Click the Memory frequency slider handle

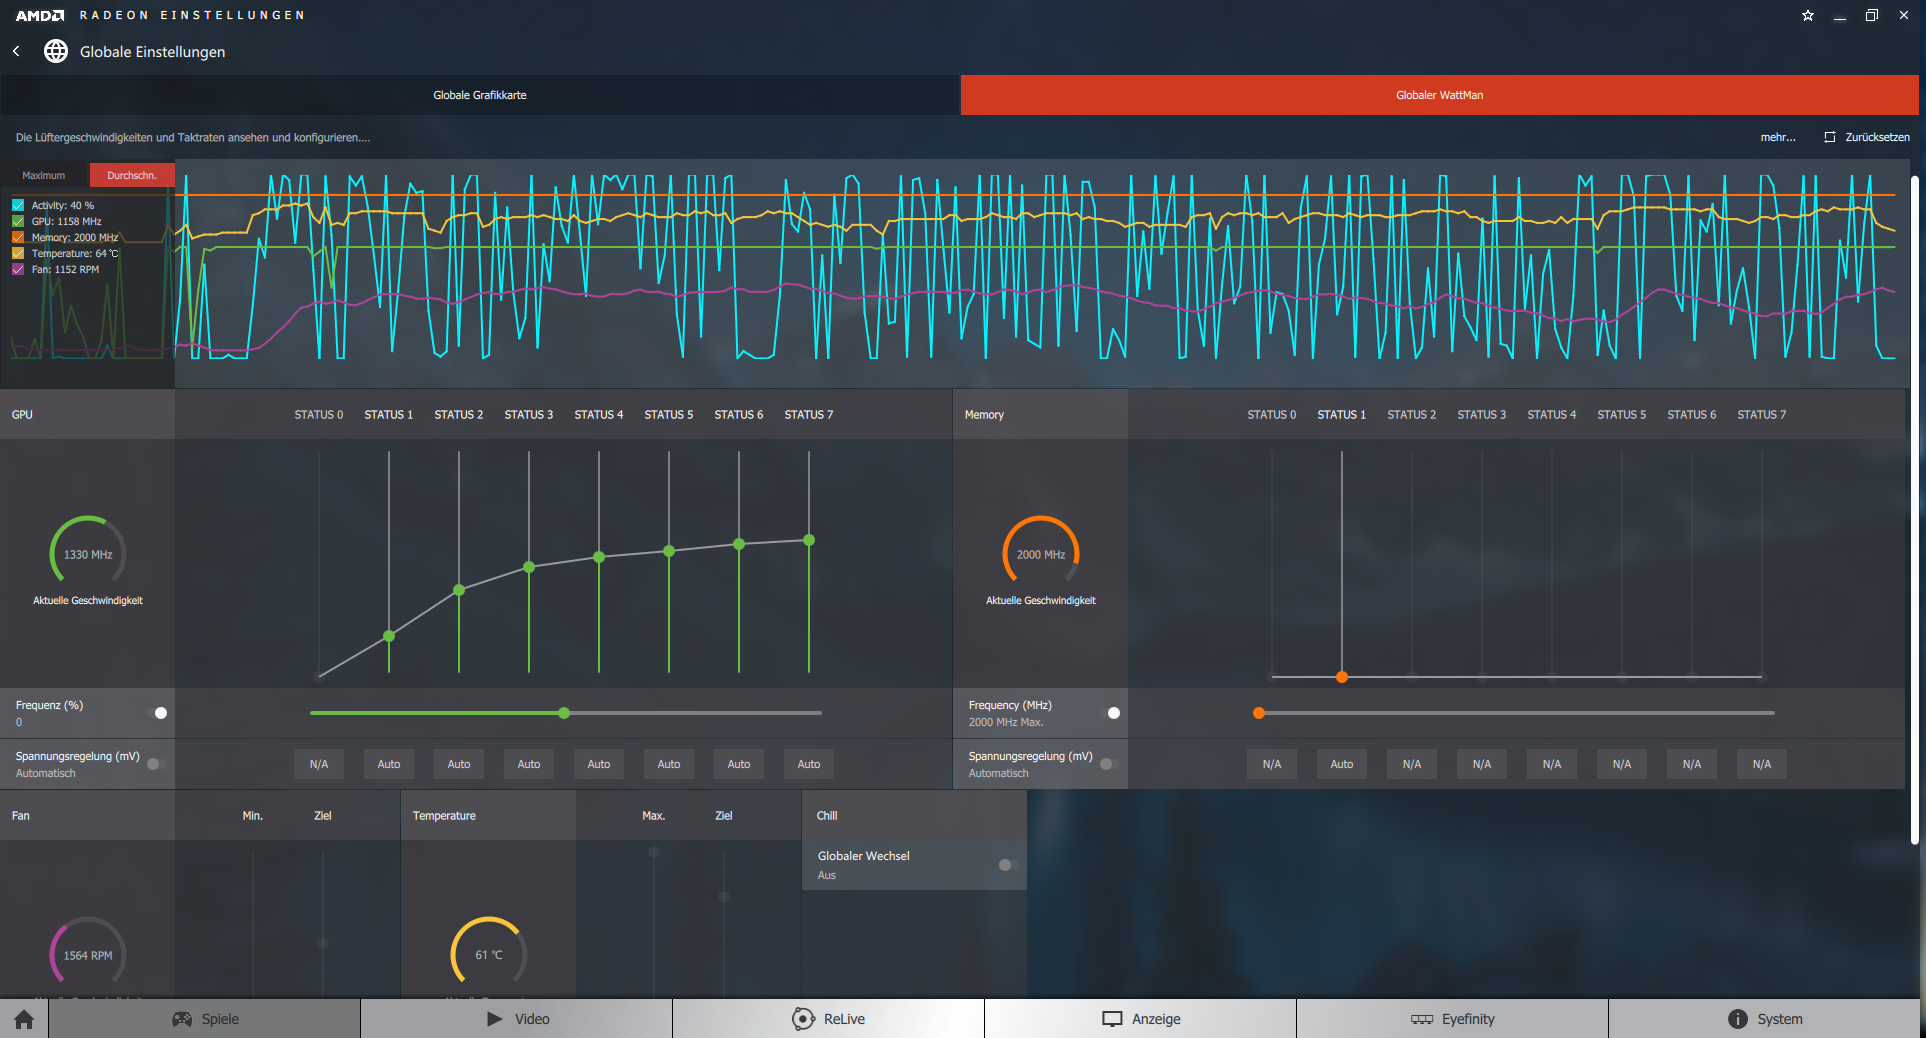(x=1259, y=713)
